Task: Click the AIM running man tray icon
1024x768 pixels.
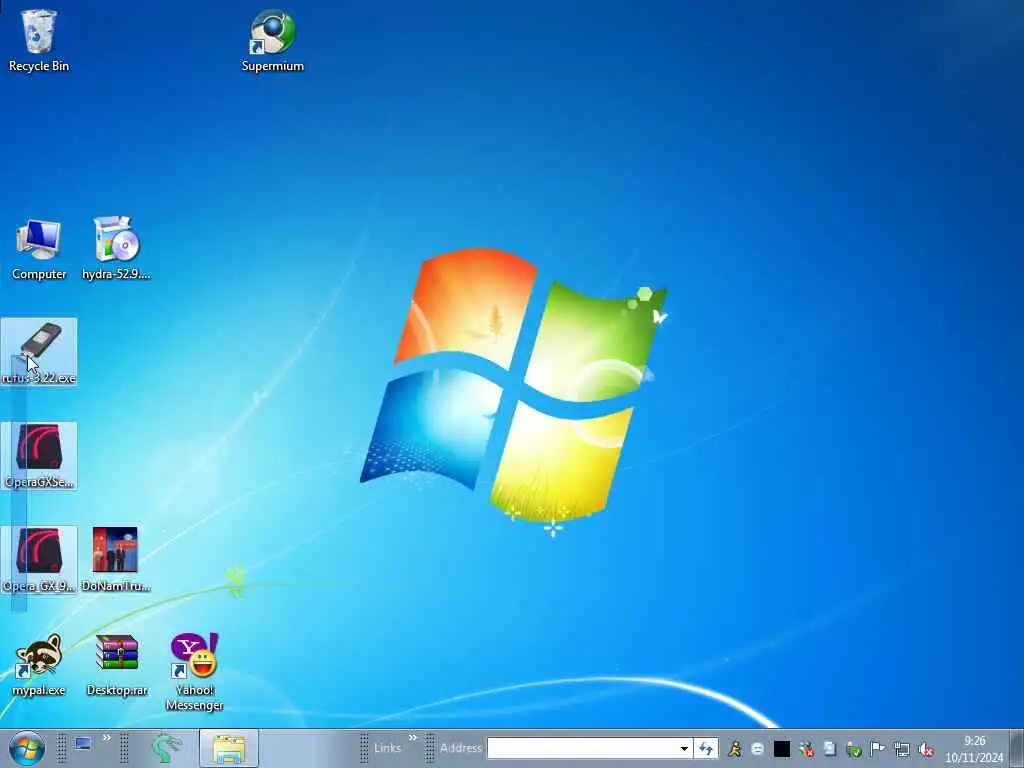Action: [735, 749]
